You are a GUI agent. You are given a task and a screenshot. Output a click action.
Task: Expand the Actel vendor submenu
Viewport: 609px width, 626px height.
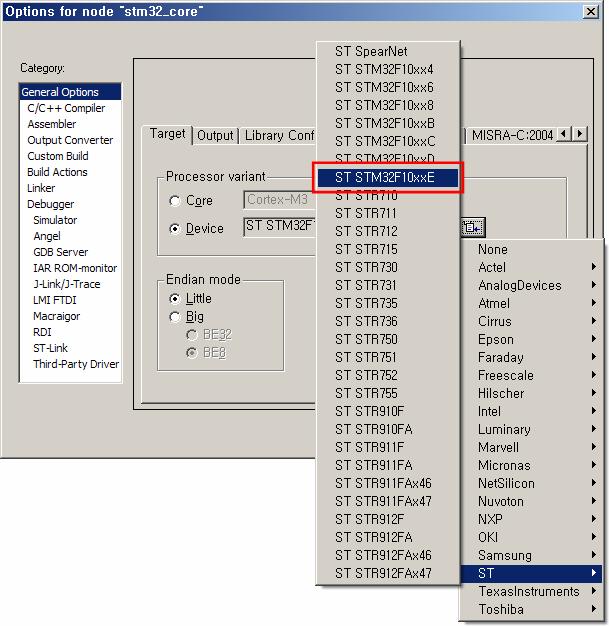click(532, 267)
